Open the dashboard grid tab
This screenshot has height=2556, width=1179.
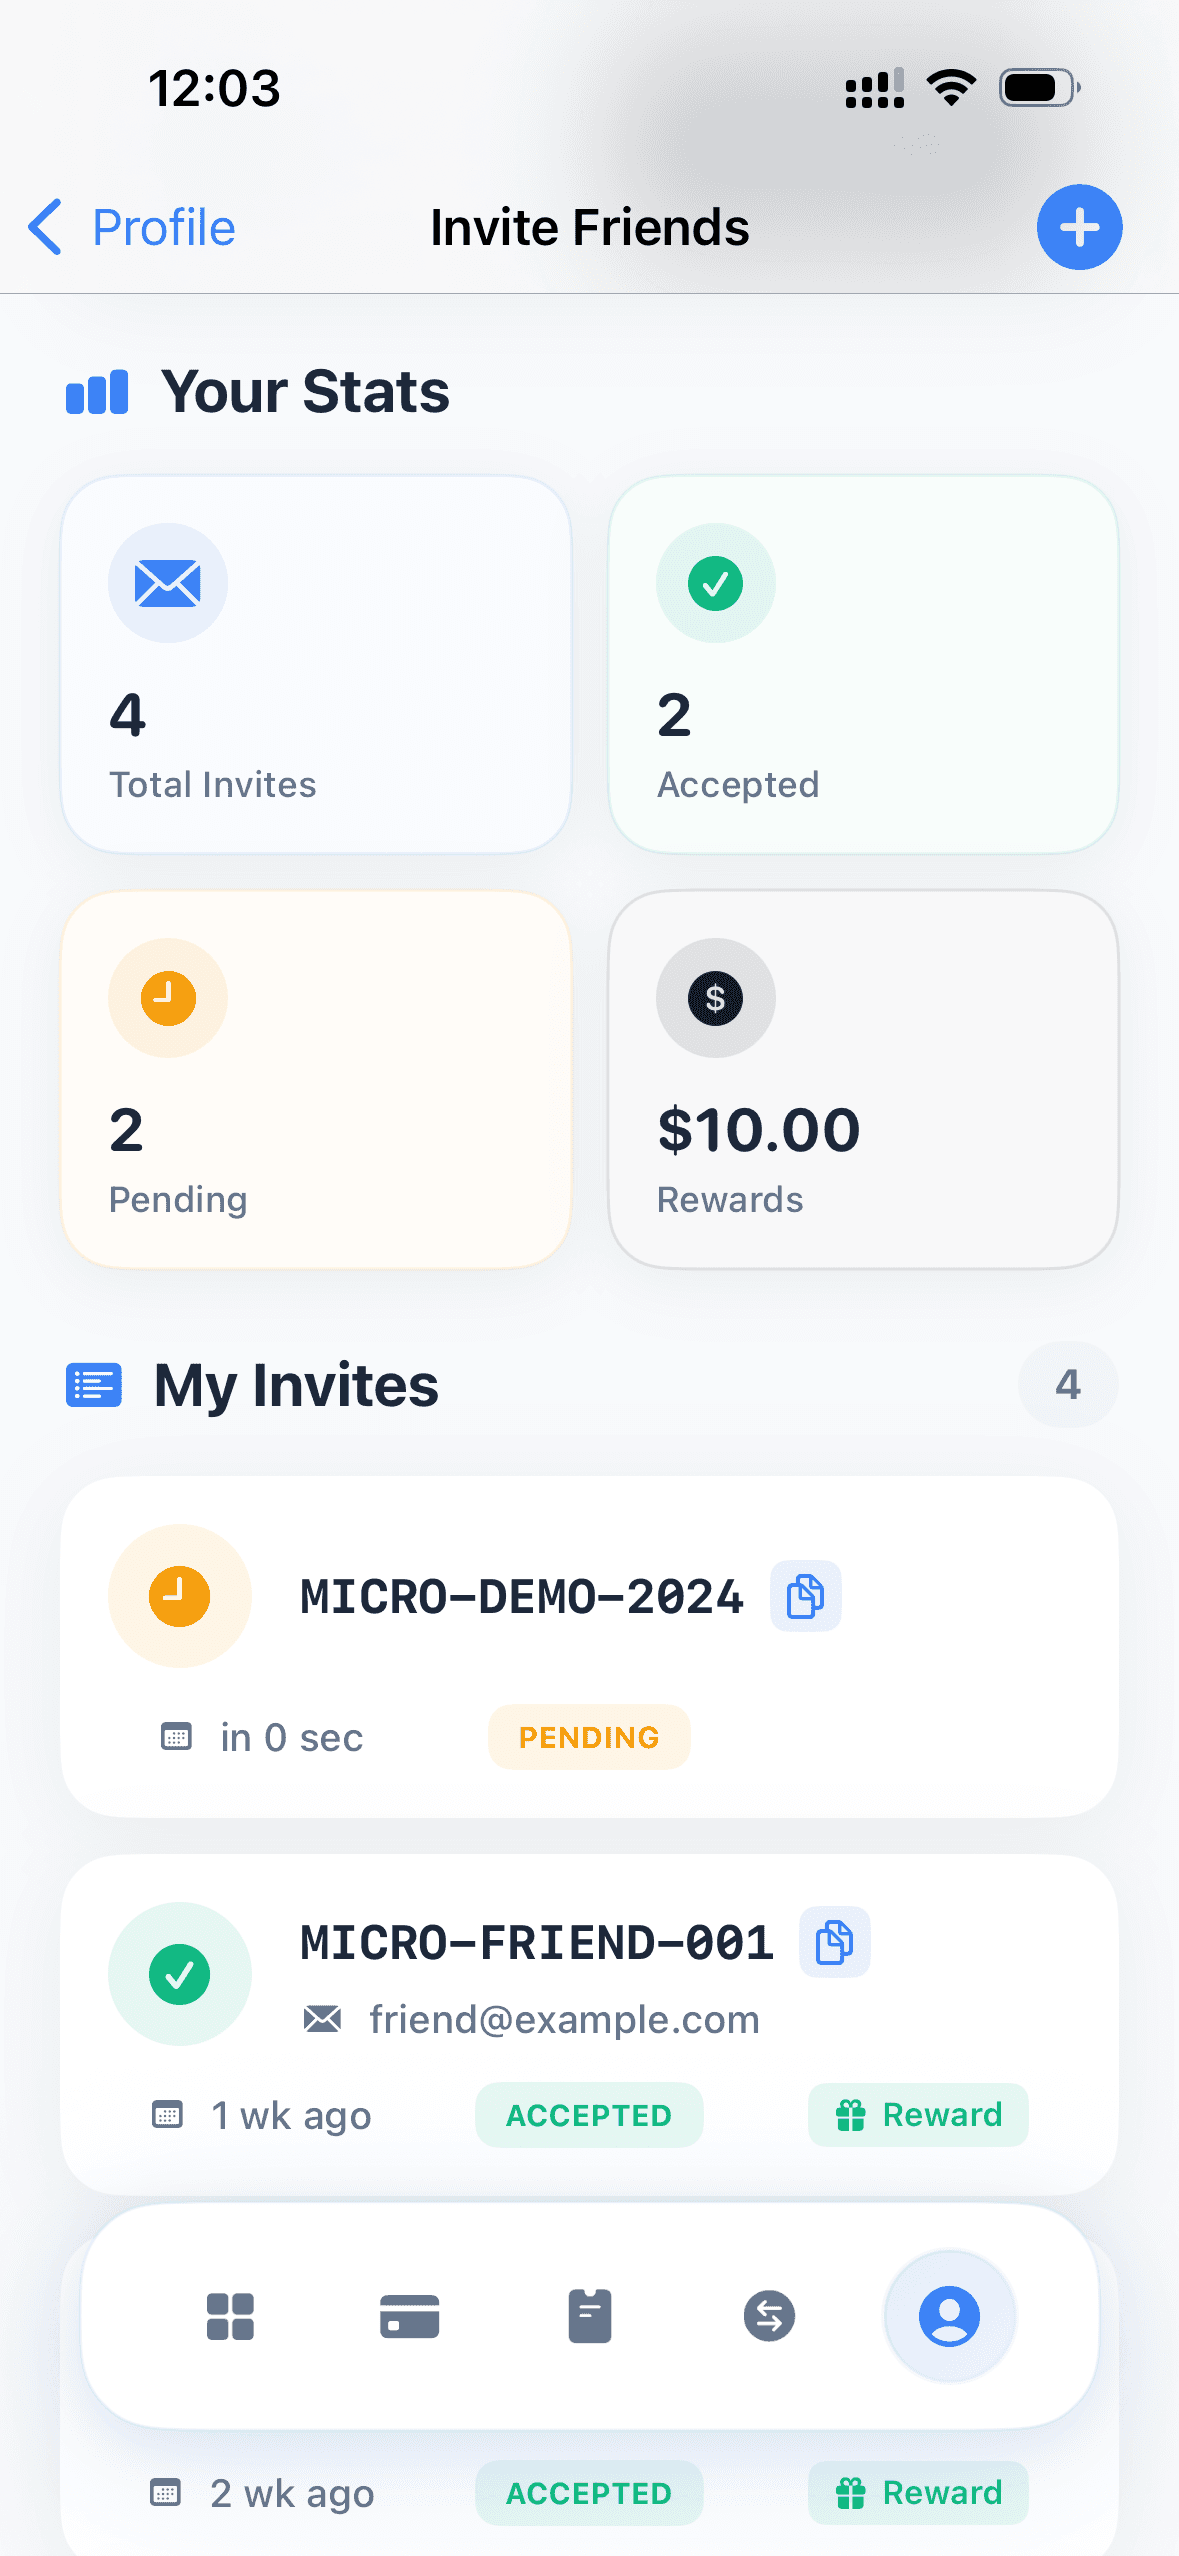[230, 2316]
